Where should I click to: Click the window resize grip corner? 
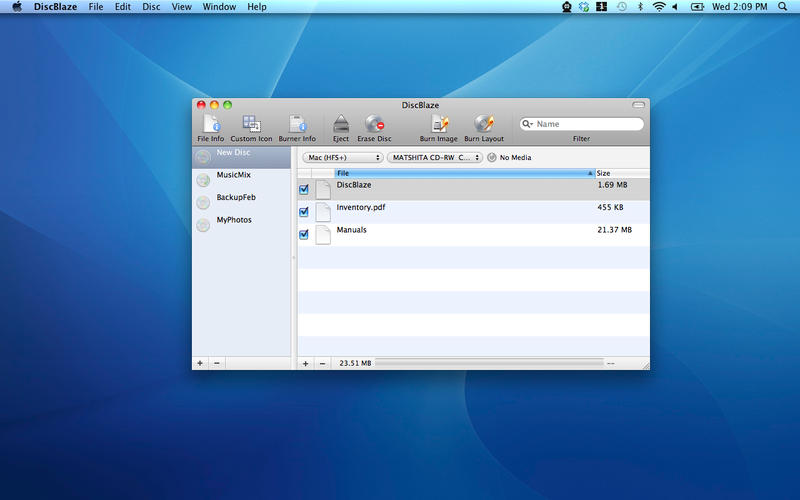point(645,365)
